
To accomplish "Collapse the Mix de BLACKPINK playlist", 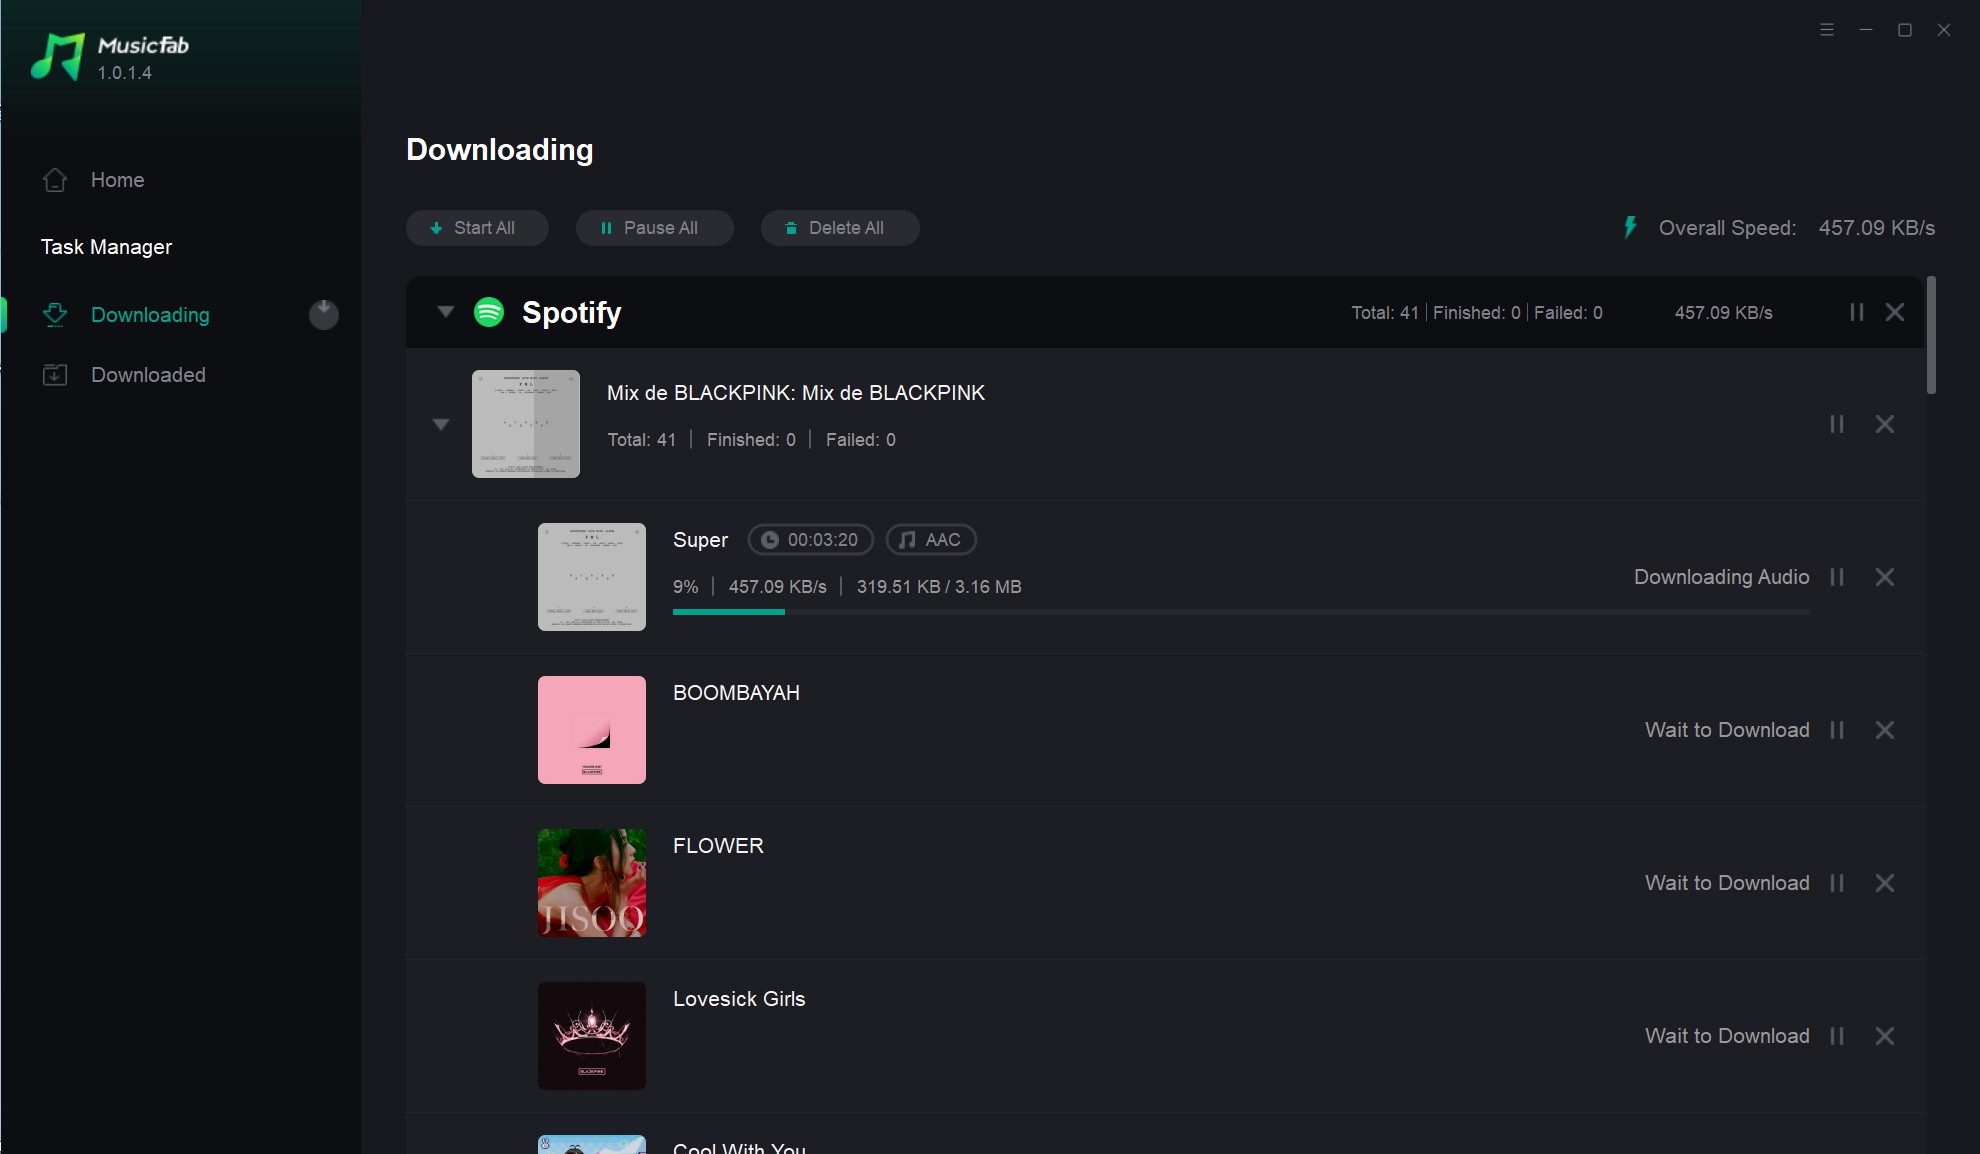I will [441, 424].
